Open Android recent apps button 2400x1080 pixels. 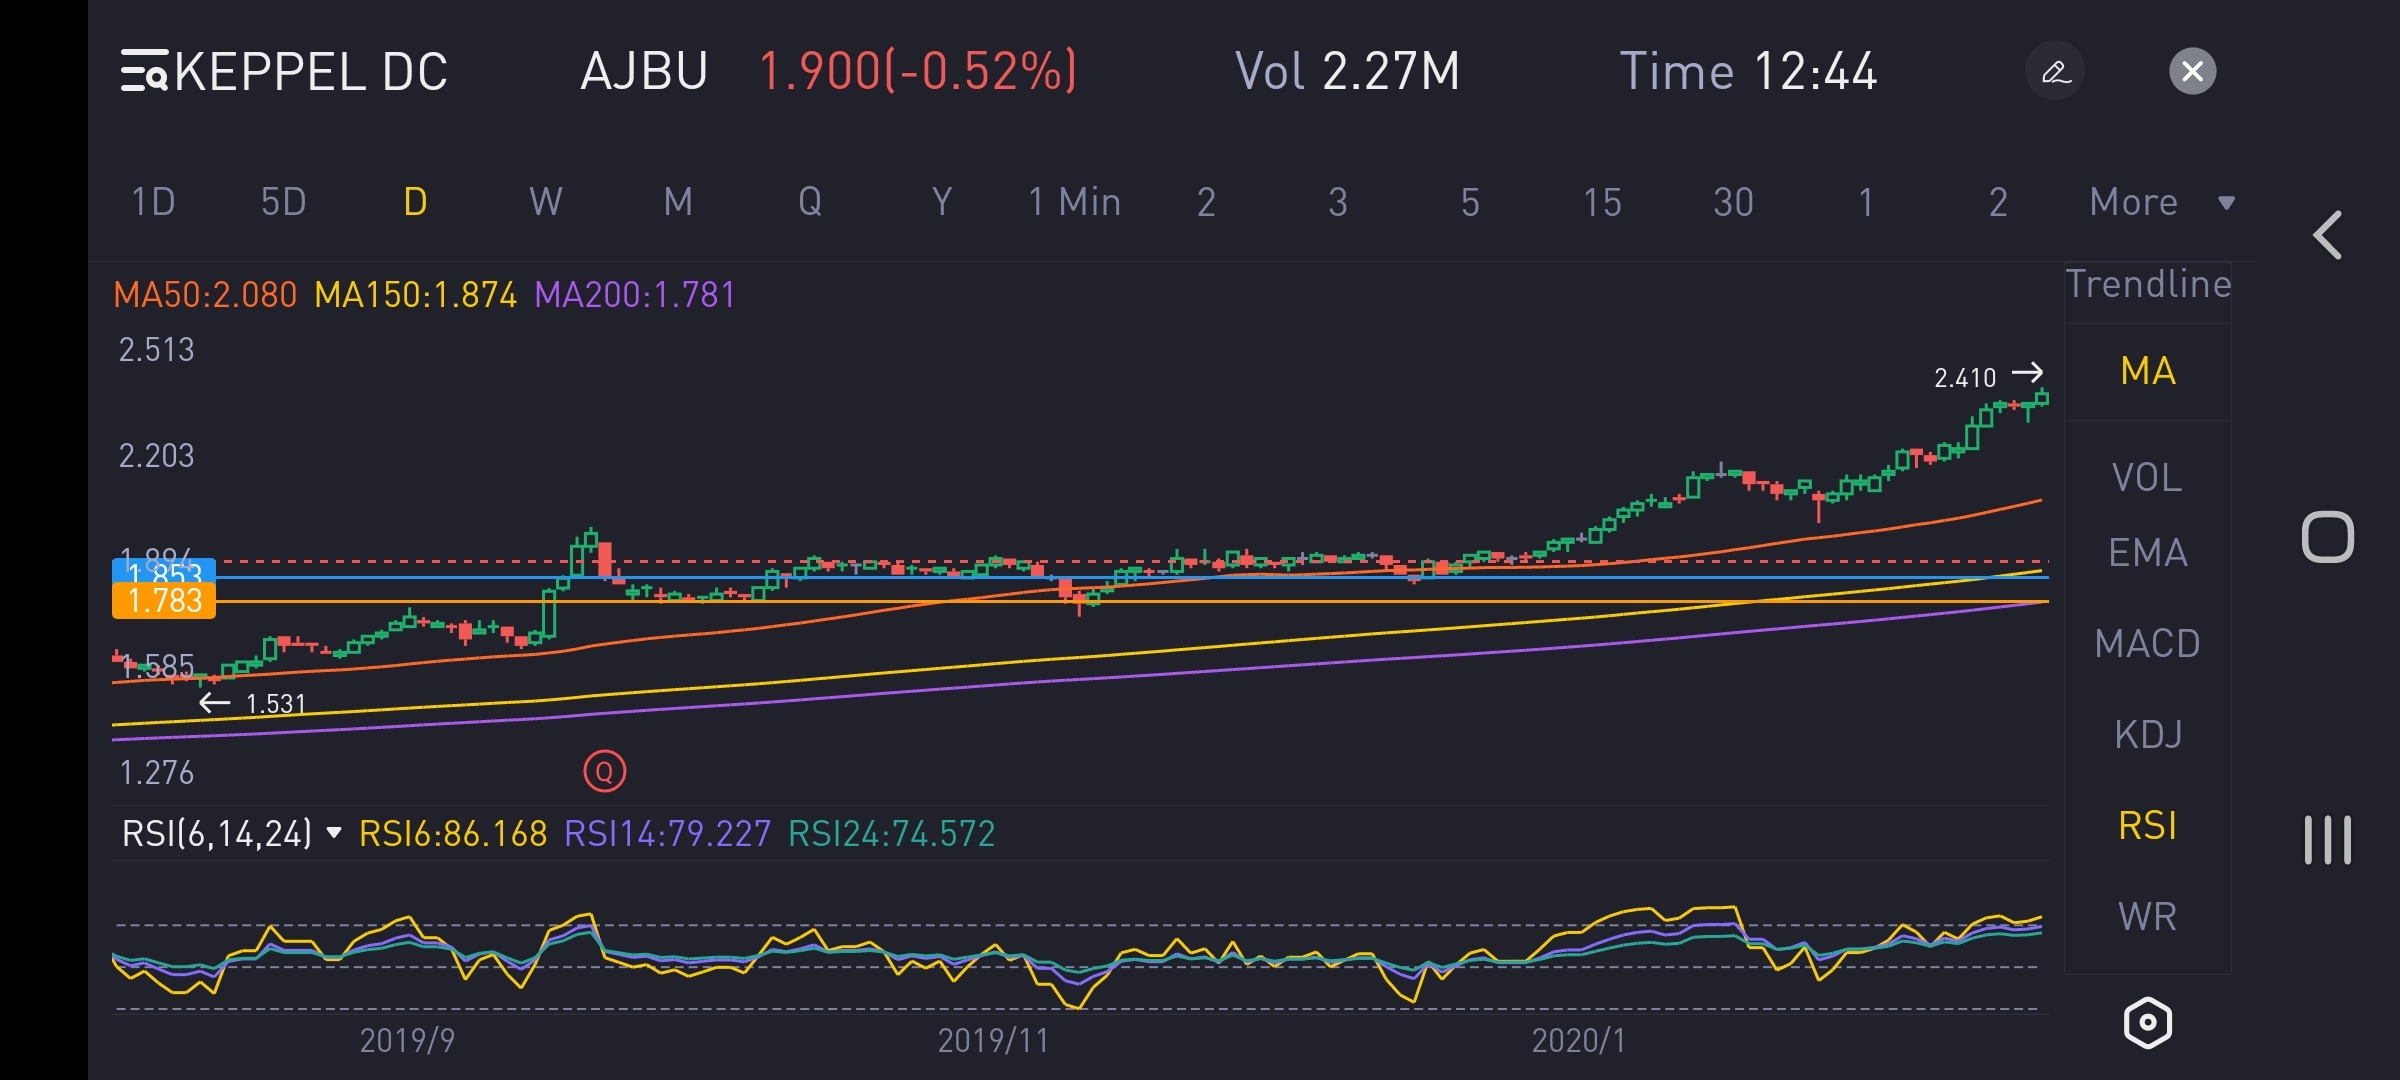(x=2328, y=838)
